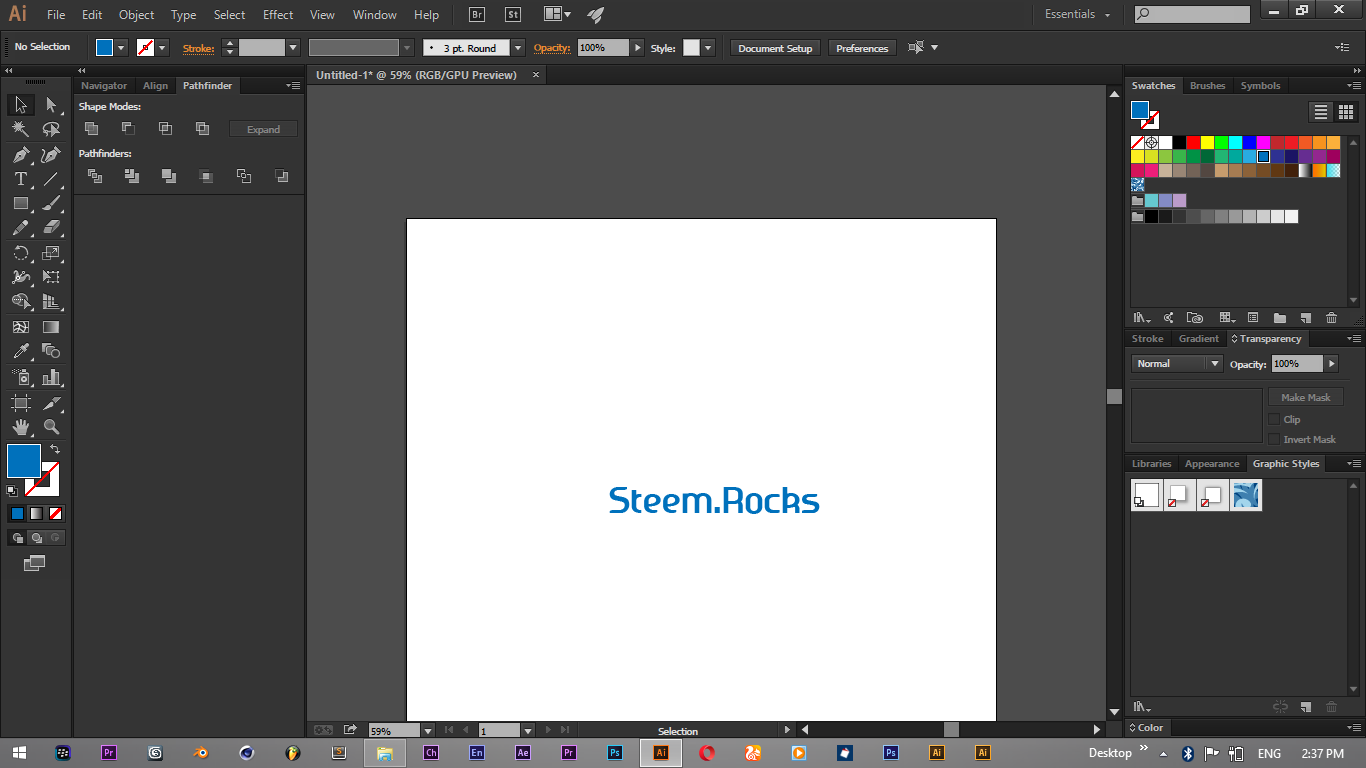Viewport: 1366px width, 768px height.
Task: Click the Expand button in Pathfinder
Action: [x=263, y=129]
